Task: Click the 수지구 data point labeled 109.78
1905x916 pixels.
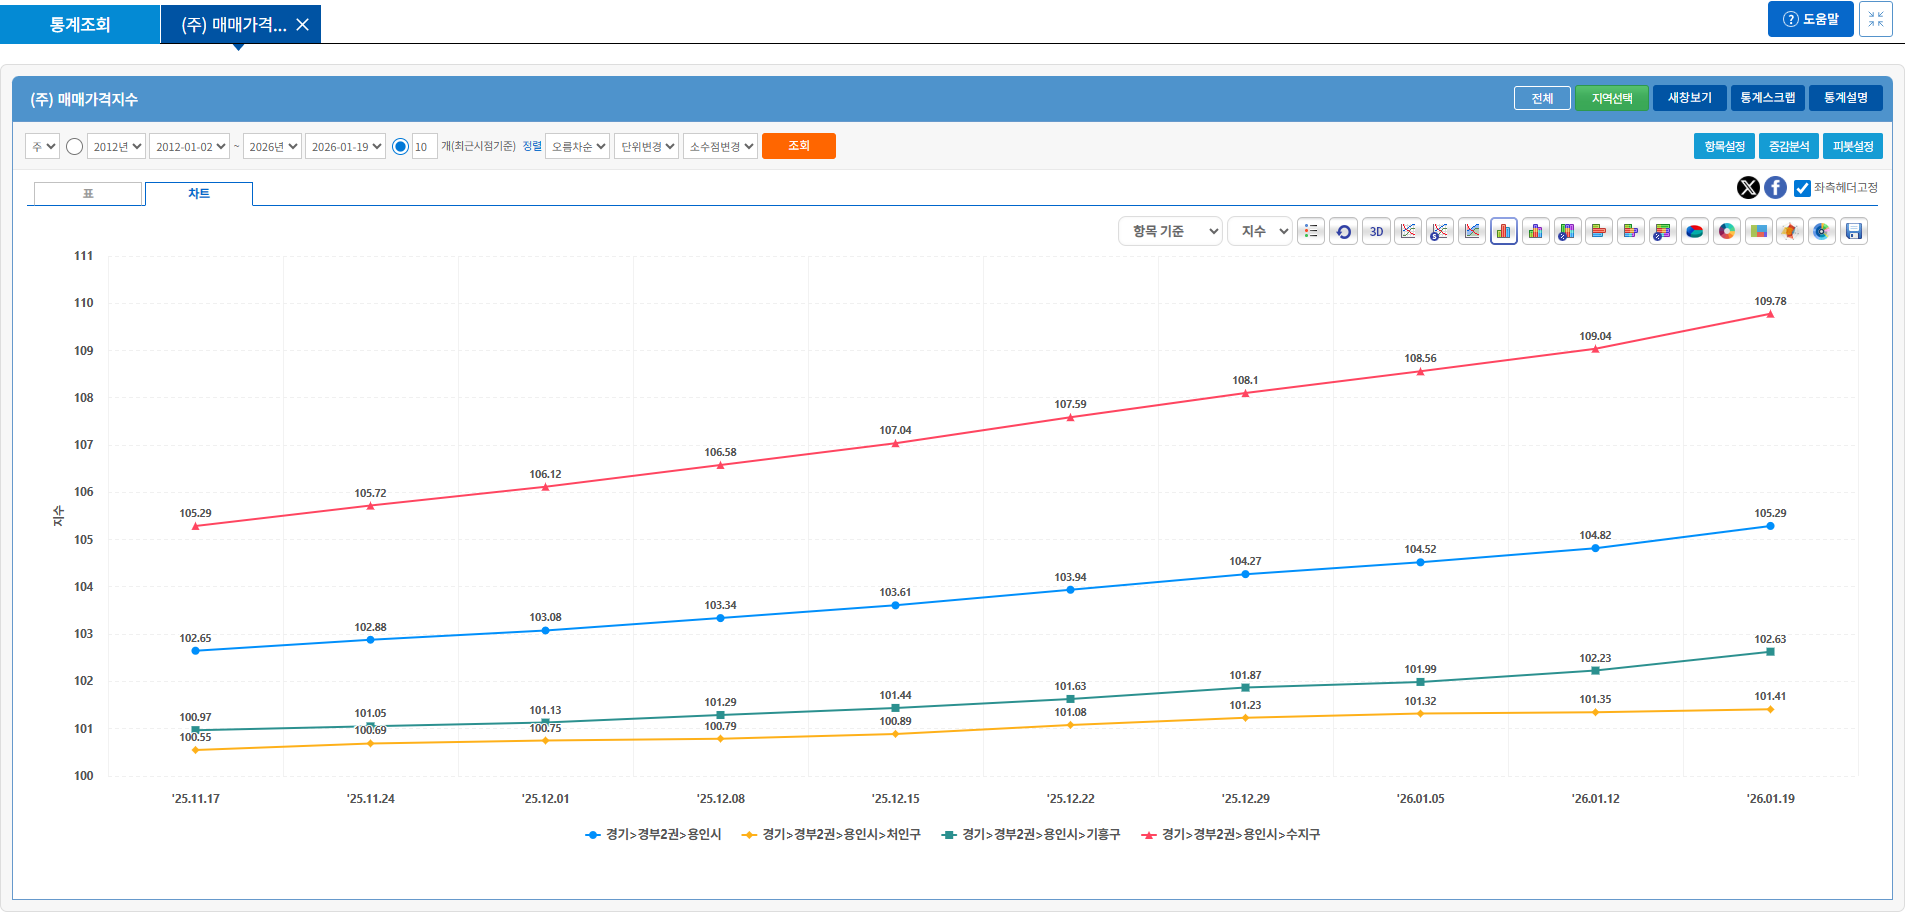Action: click(1770, 314)
